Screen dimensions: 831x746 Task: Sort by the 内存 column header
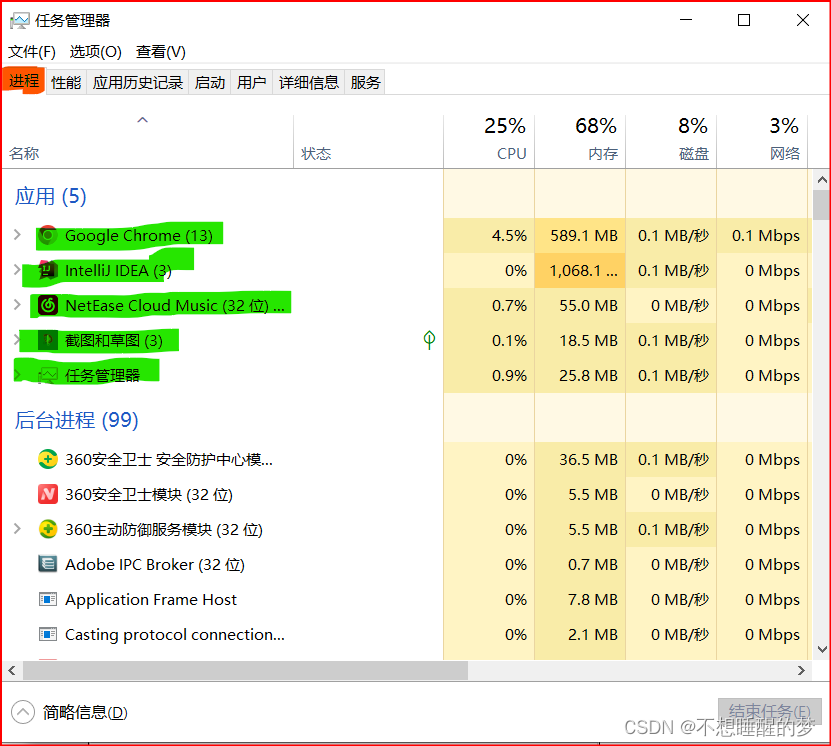tap(580, 141)
